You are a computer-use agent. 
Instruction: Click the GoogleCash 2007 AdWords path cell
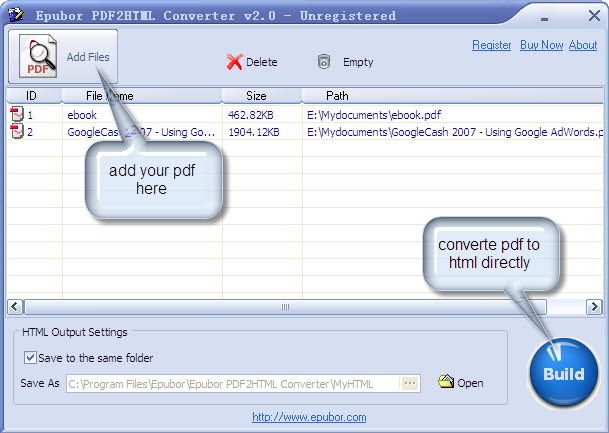click(x=455, y=132)
